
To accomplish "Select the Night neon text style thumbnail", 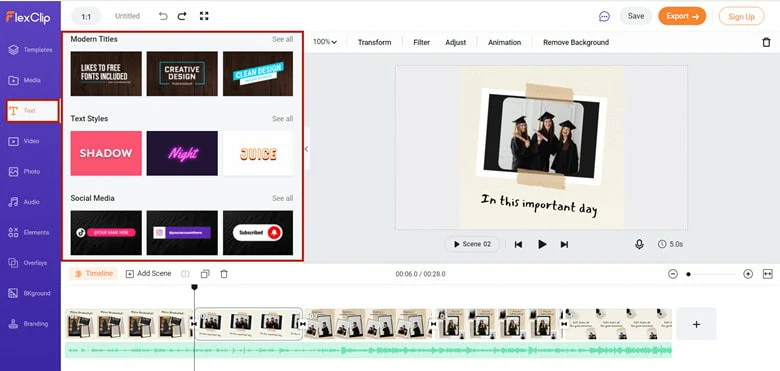I will point(182,153).
